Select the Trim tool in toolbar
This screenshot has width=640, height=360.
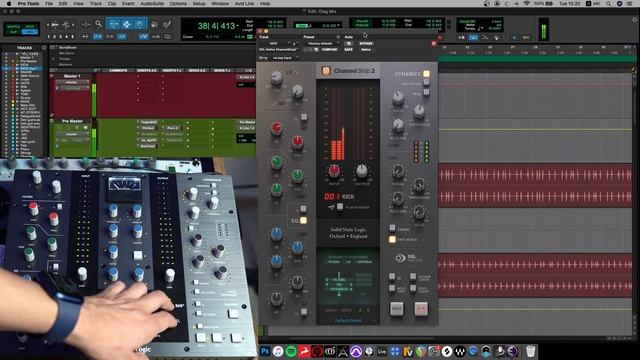click(113, 24)
